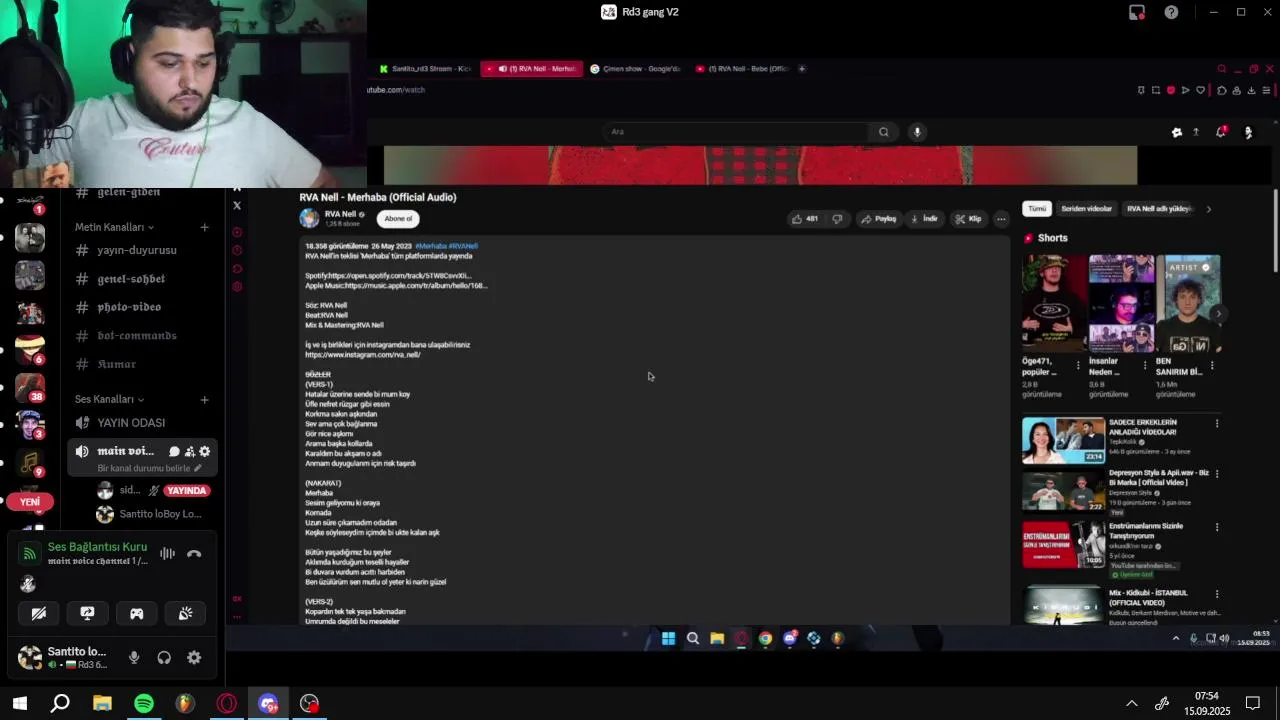Click the İndir download button

coord(924,219)
